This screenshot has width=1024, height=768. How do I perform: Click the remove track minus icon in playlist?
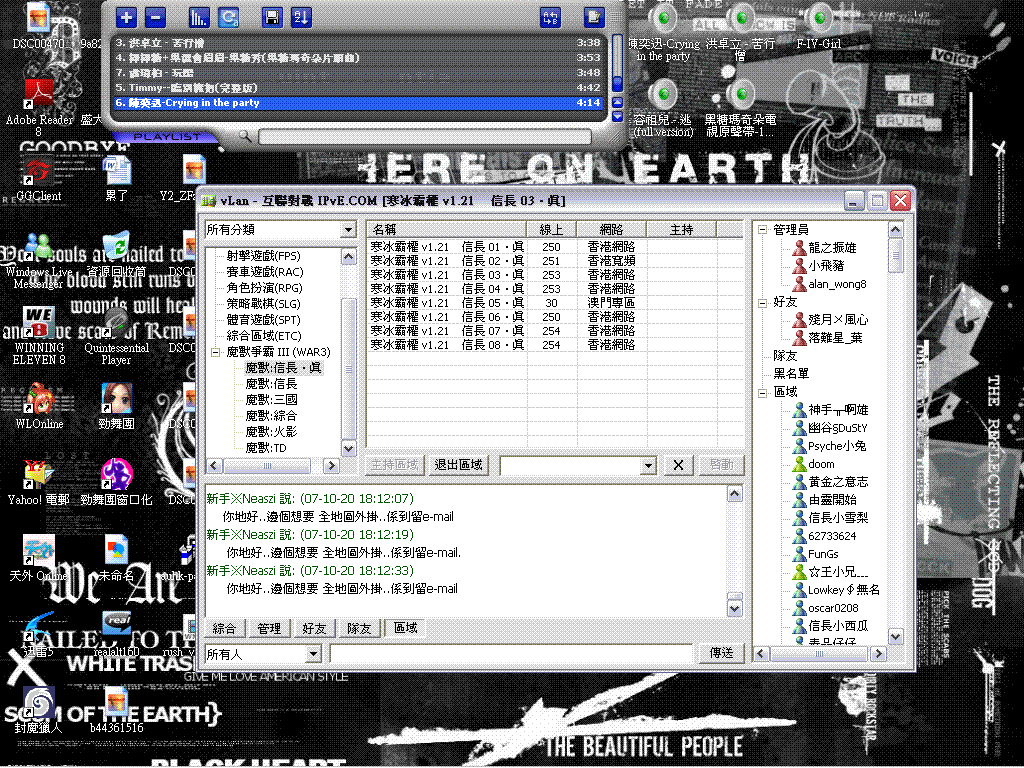click(155, 17)
